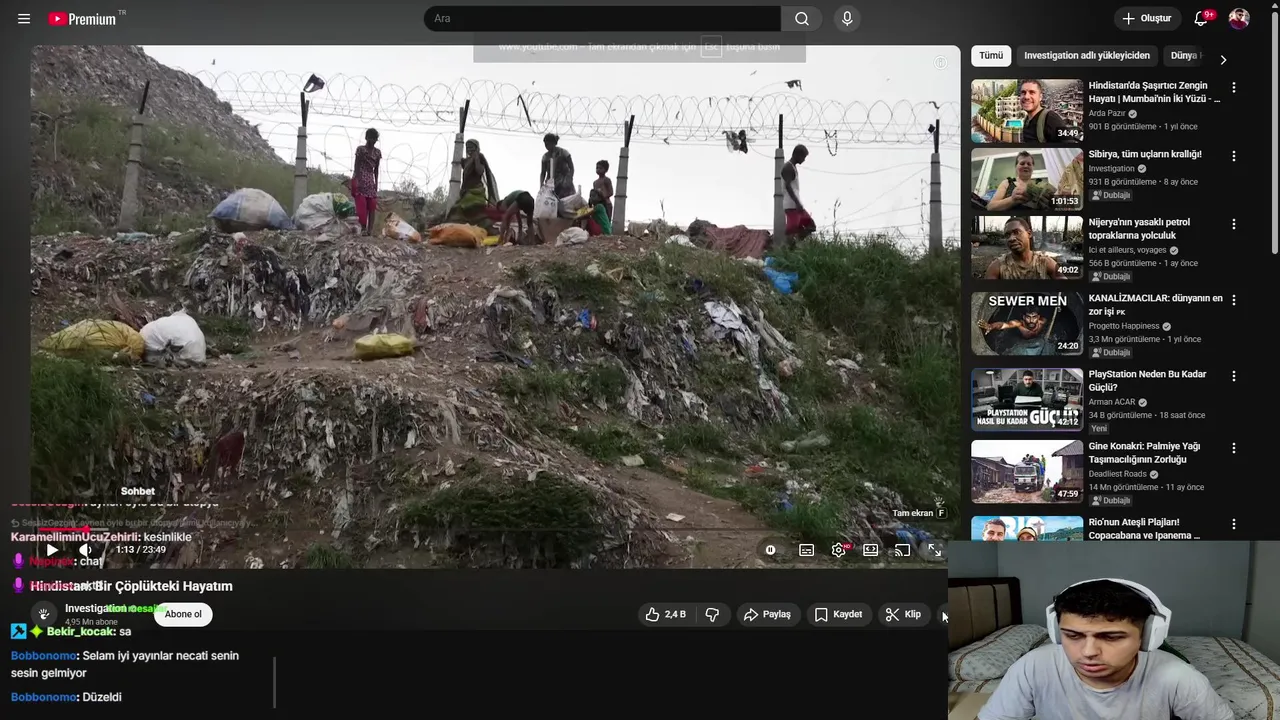
Task: Open options for Nijerya'nın yasaklı petrol video
Action: pyautogui.click(x=1234, y=224)
